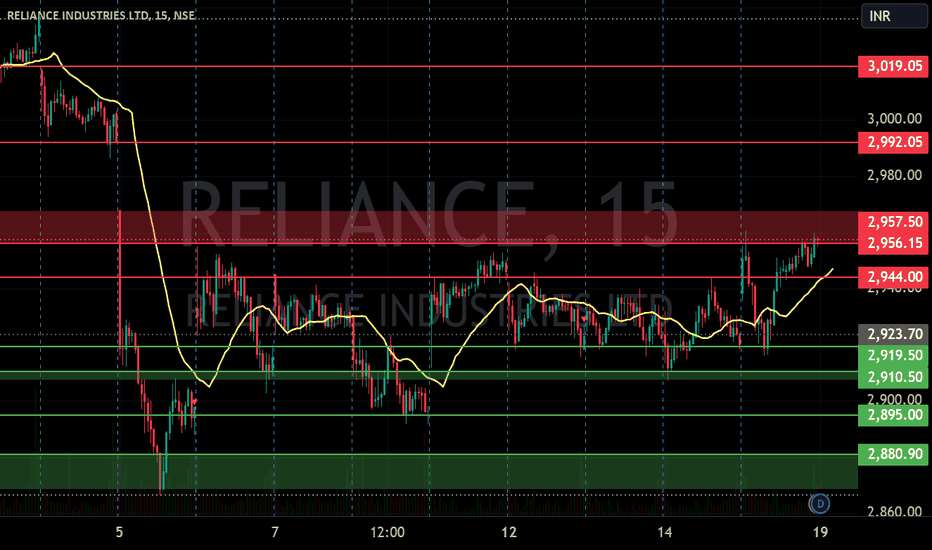Click date label 19 on time axis

click(820, 532)
